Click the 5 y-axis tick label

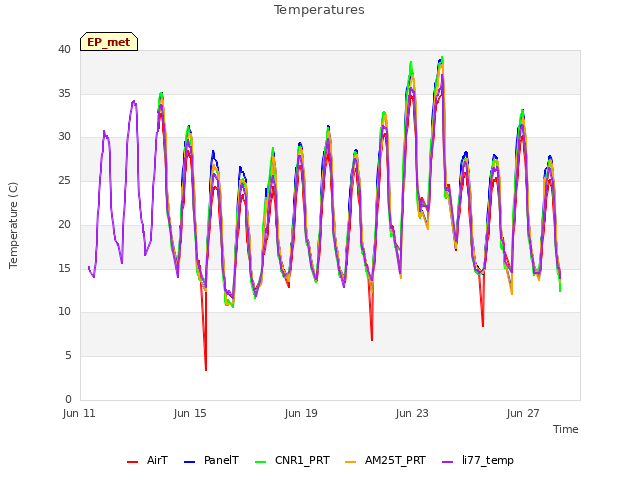coord(68,356)
